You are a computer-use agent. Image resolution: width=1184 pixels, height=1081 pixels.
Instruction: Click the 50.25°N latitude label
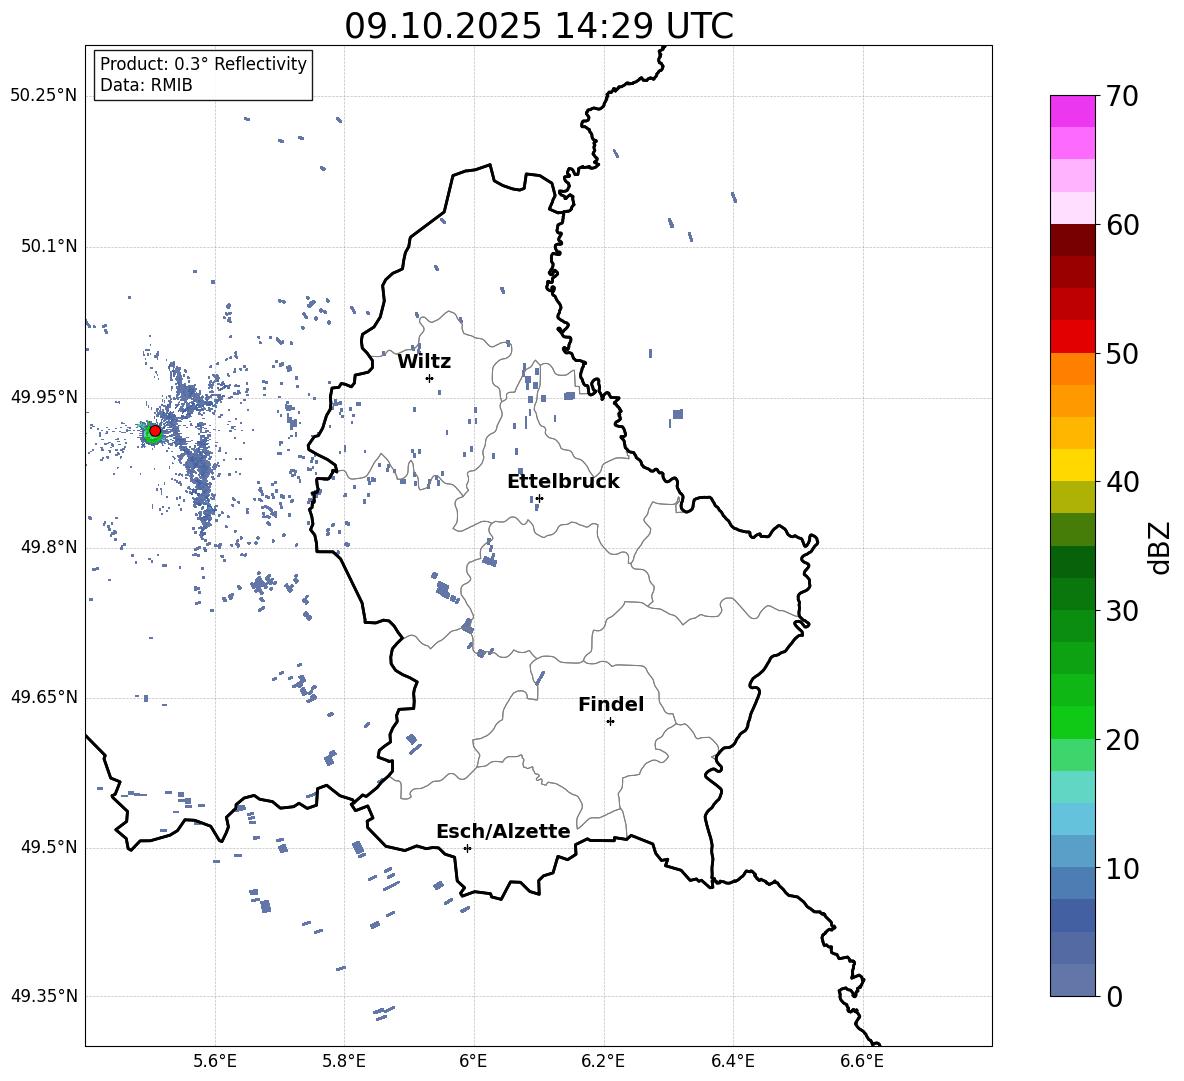43,96
